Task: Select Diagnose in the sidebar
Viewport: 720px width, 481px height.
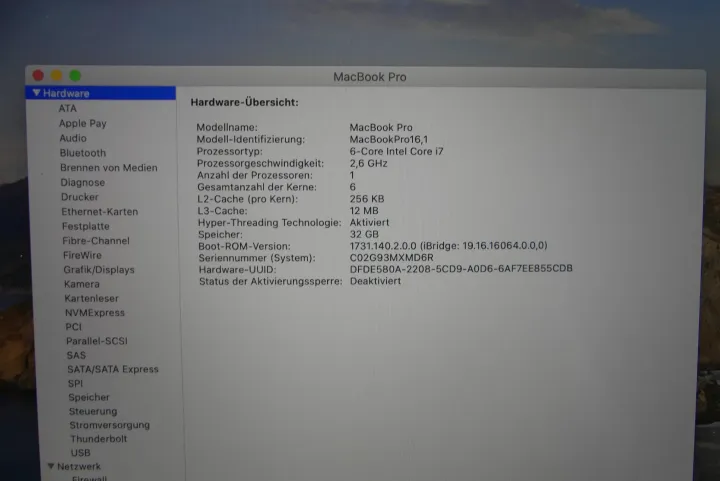Action: (x=83, y=182)
